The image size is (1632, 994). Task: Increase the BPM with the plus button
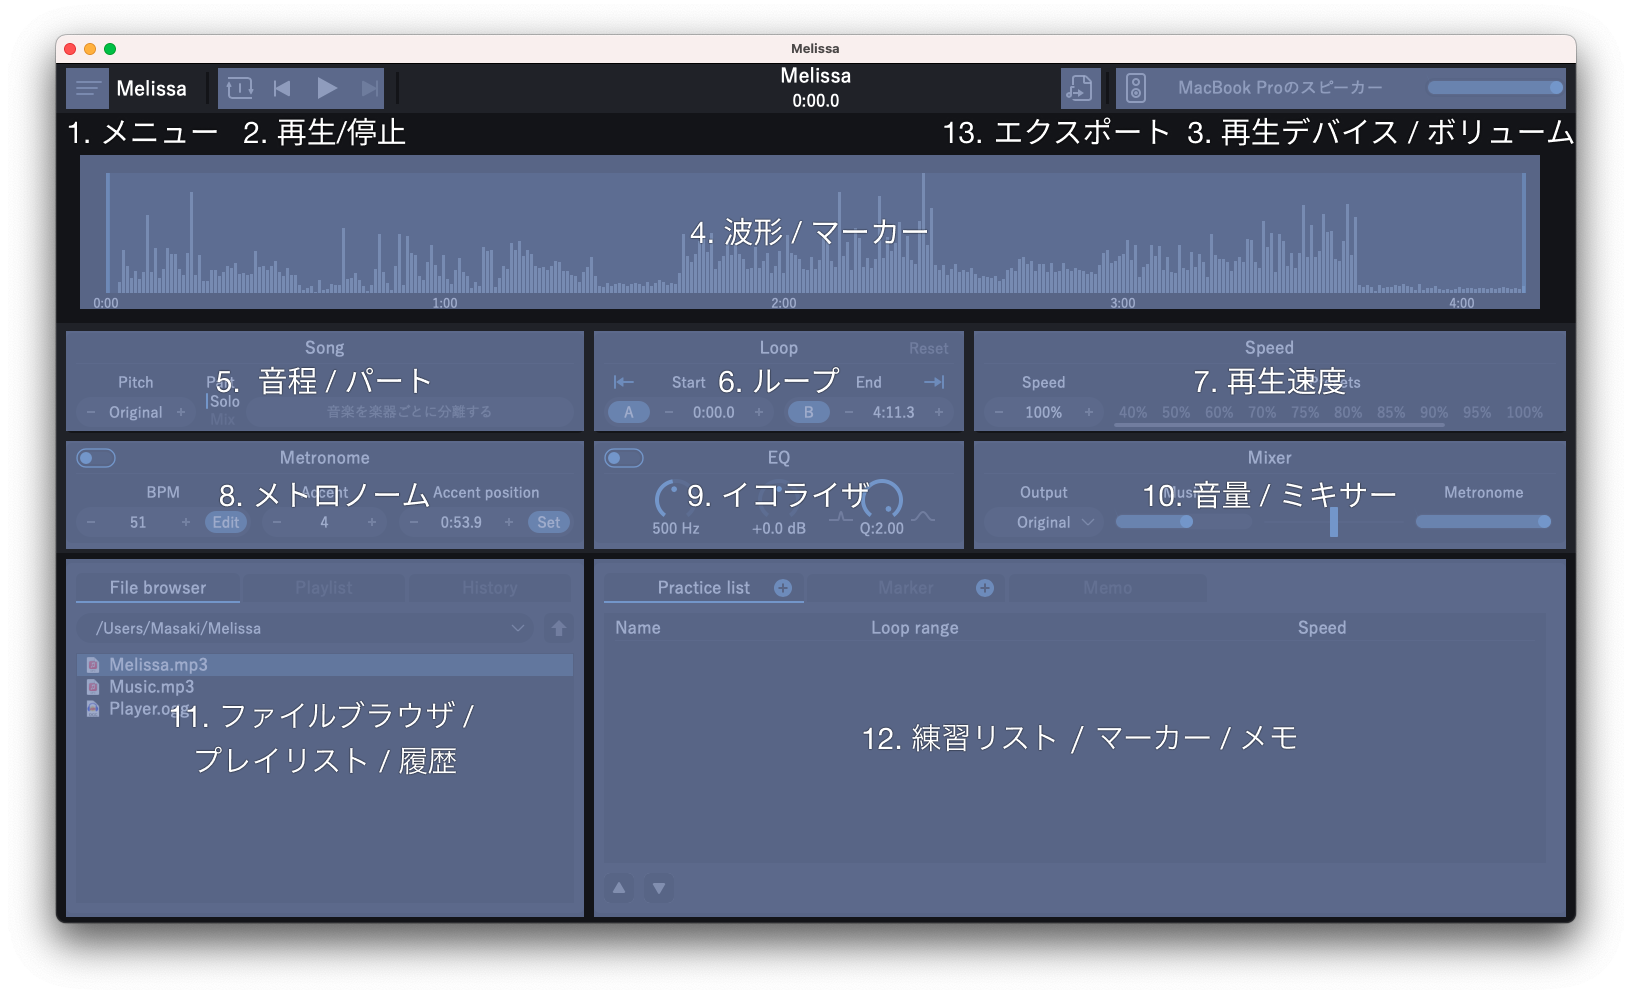click(185, 522)
